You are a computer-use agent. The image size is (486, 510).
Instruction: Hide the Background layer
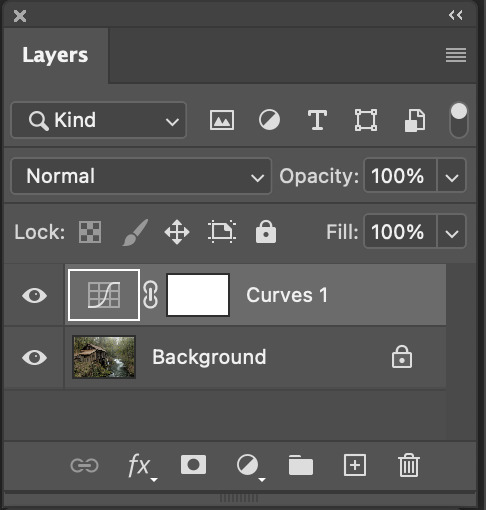coord(34,358)
